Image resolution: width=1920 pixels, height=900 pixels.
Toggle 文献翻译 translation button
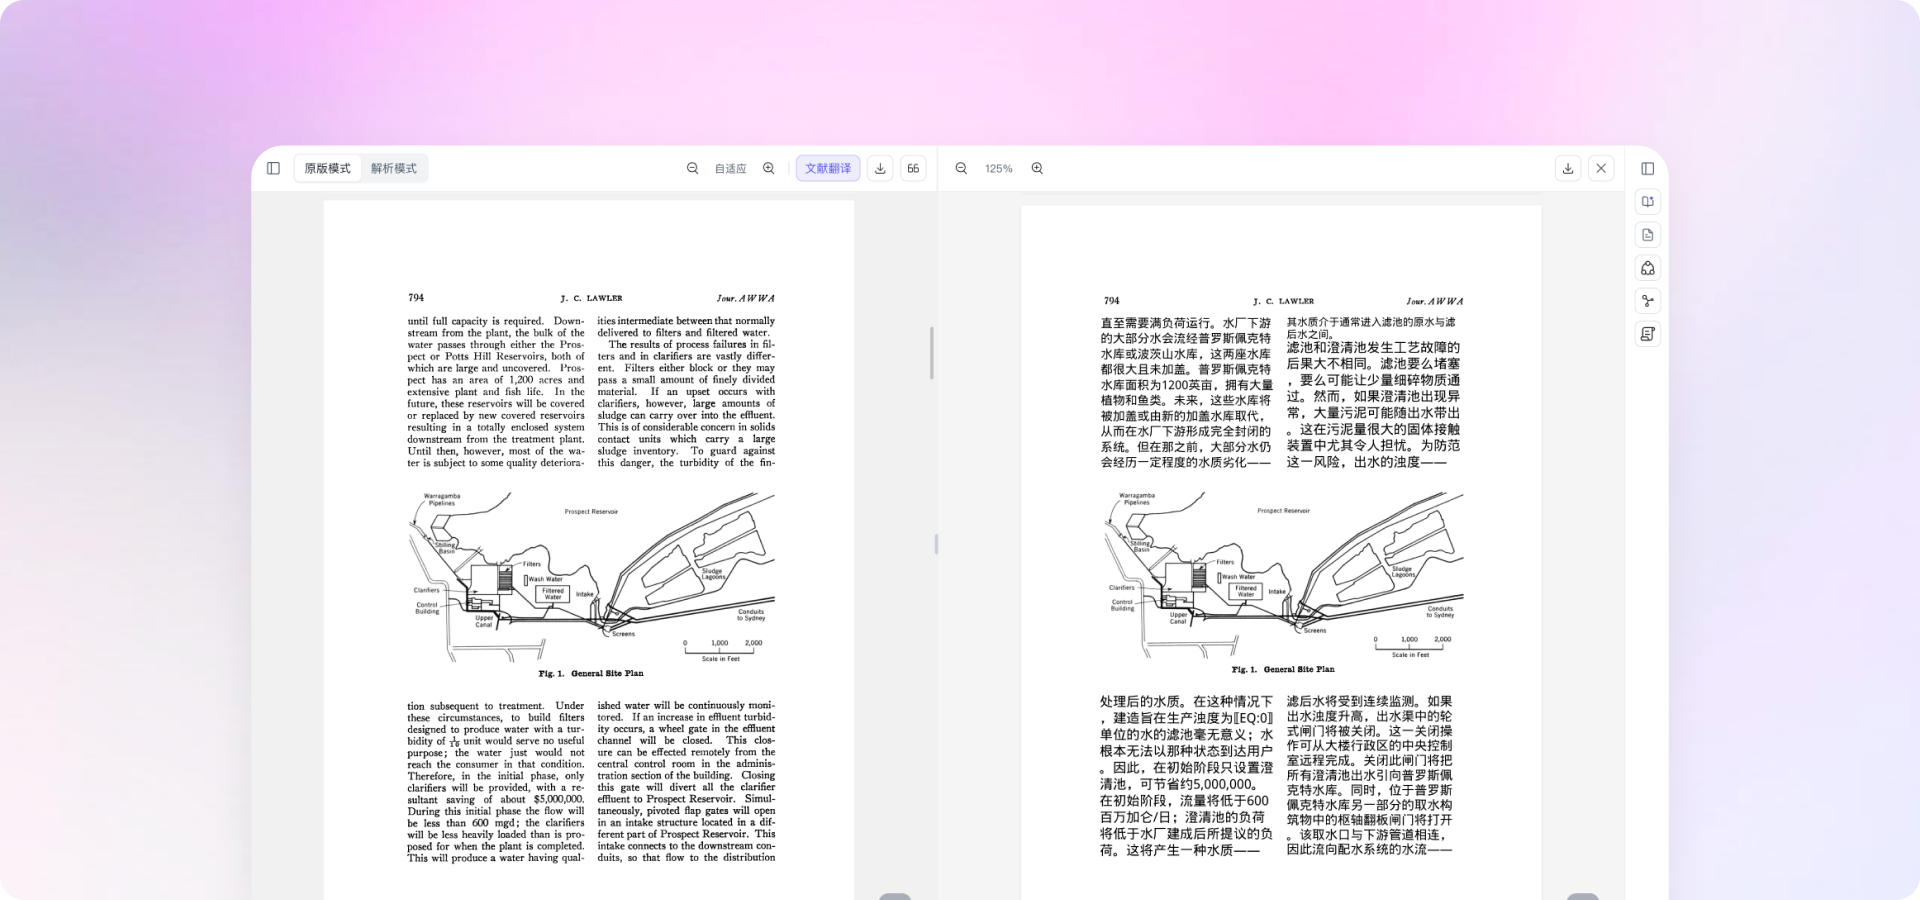pos(828,168)
